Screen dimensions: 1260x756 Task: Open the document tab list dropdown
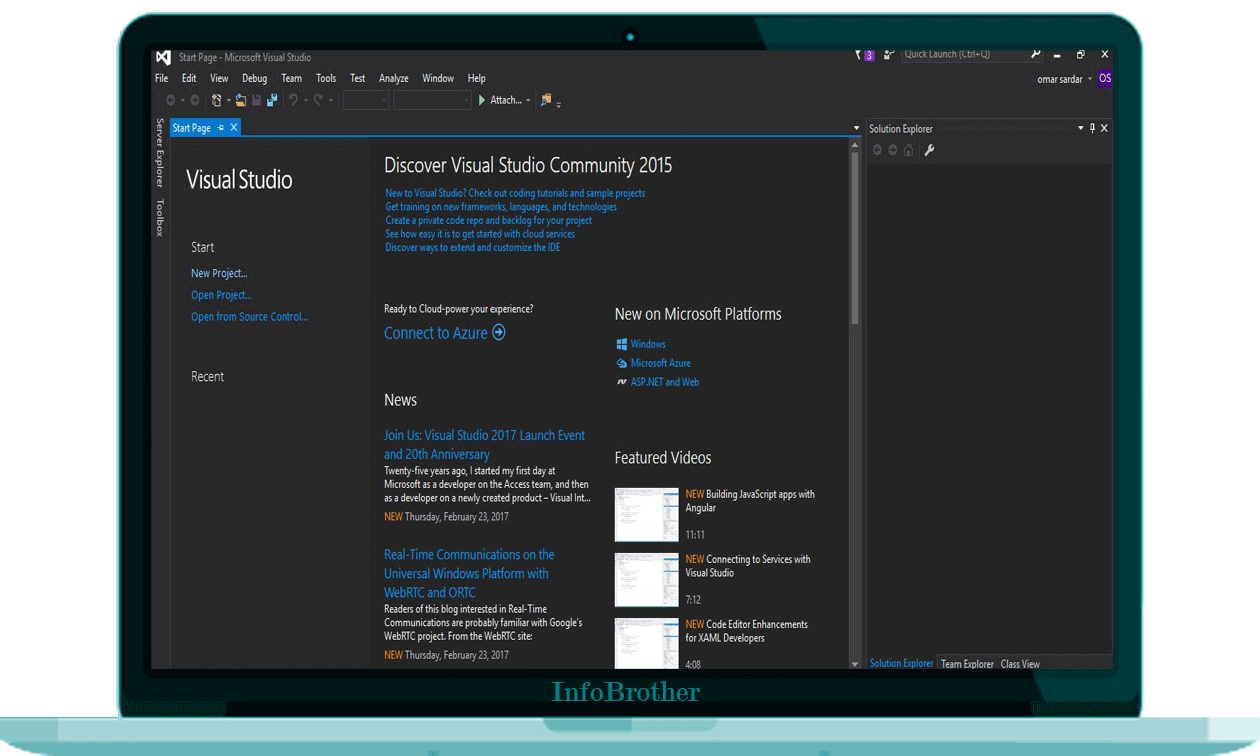[x=856, y=128]
